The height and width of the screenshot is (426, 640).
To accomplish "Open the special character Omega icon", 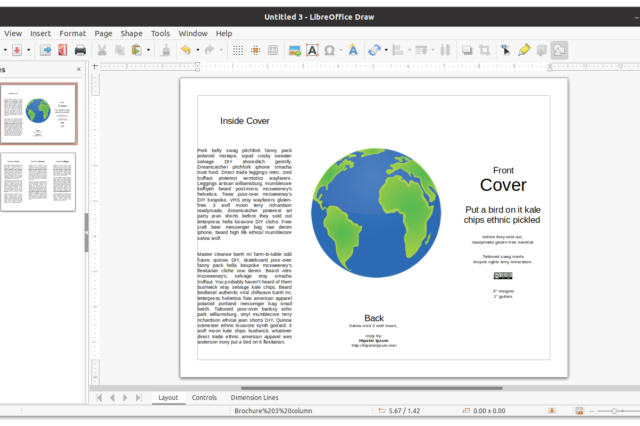I will tap(331, 49).
